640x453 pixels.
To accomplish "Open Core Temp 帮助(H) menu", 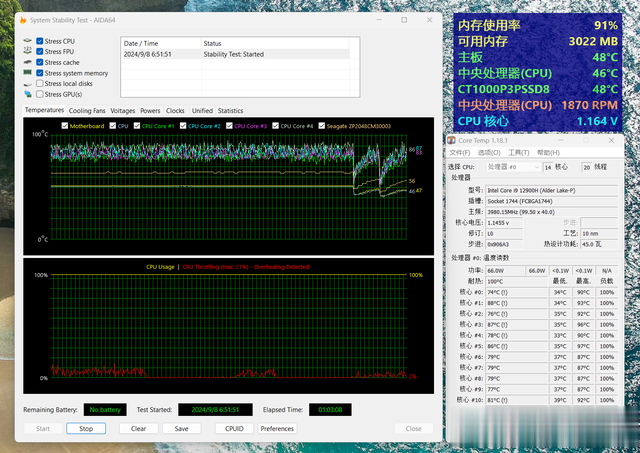I will pos(548,153).
